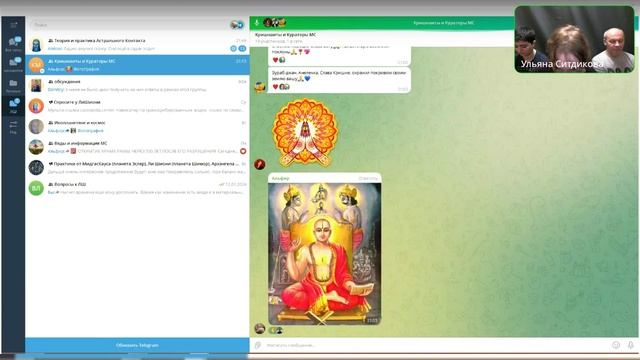
Task: Focus the chat search field
Action: (129, 25)
